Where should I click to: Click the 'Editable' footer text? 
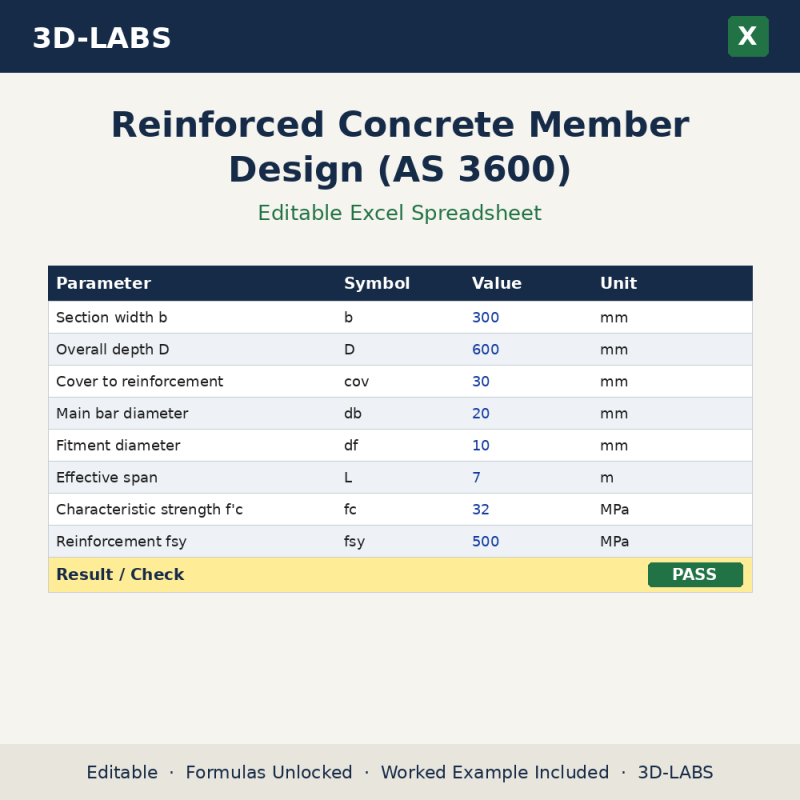point(122,772)
